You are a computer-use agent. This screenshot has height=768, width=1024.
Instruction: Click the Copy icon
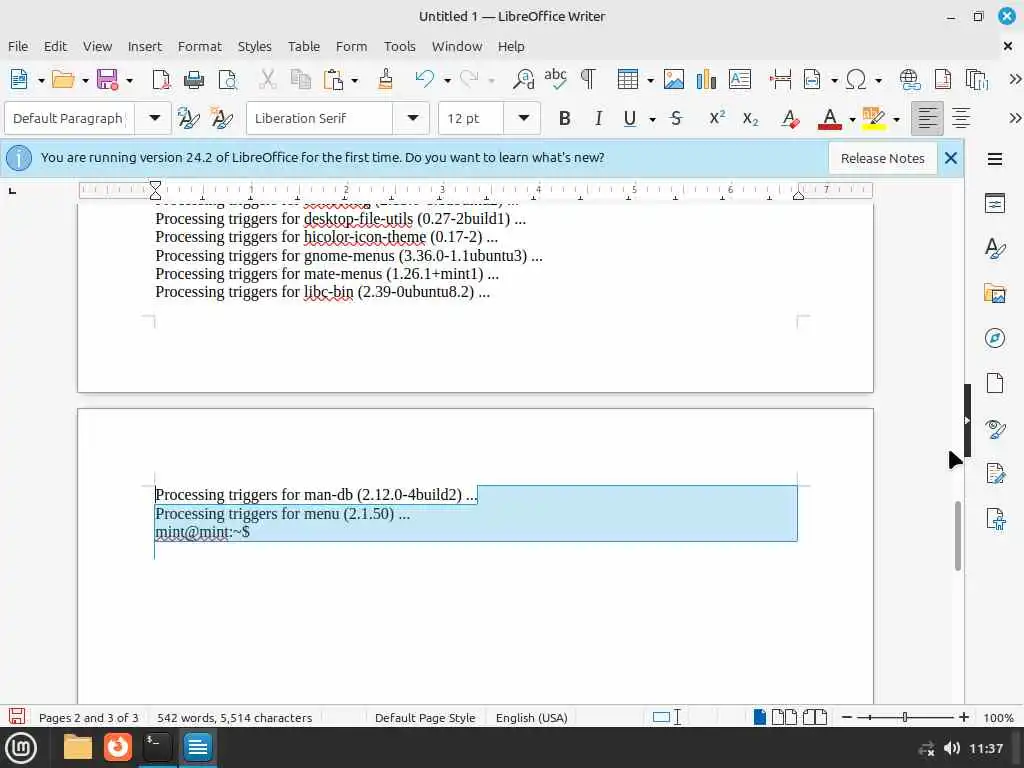pos(300,79)
